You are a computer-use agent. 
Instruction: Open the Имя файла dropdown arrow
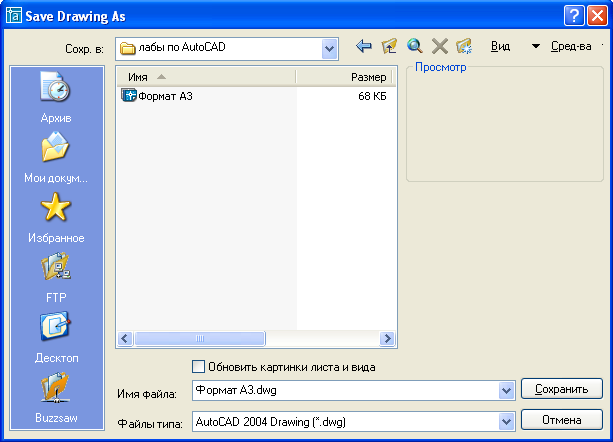click(x=506, y=390)
